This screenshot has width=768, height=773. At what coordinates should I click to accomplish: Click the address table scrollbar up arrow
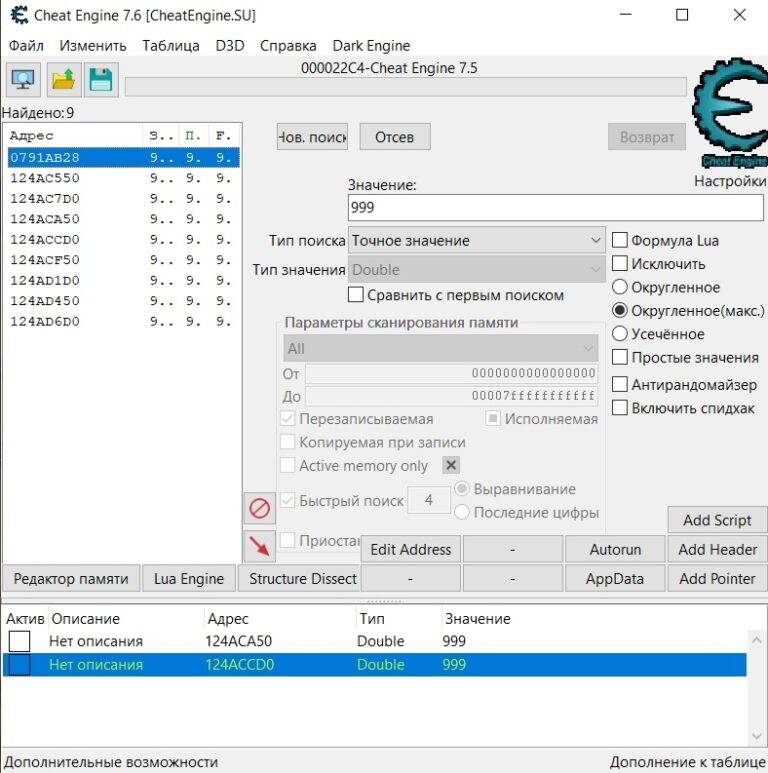click(x=757, y=640)
